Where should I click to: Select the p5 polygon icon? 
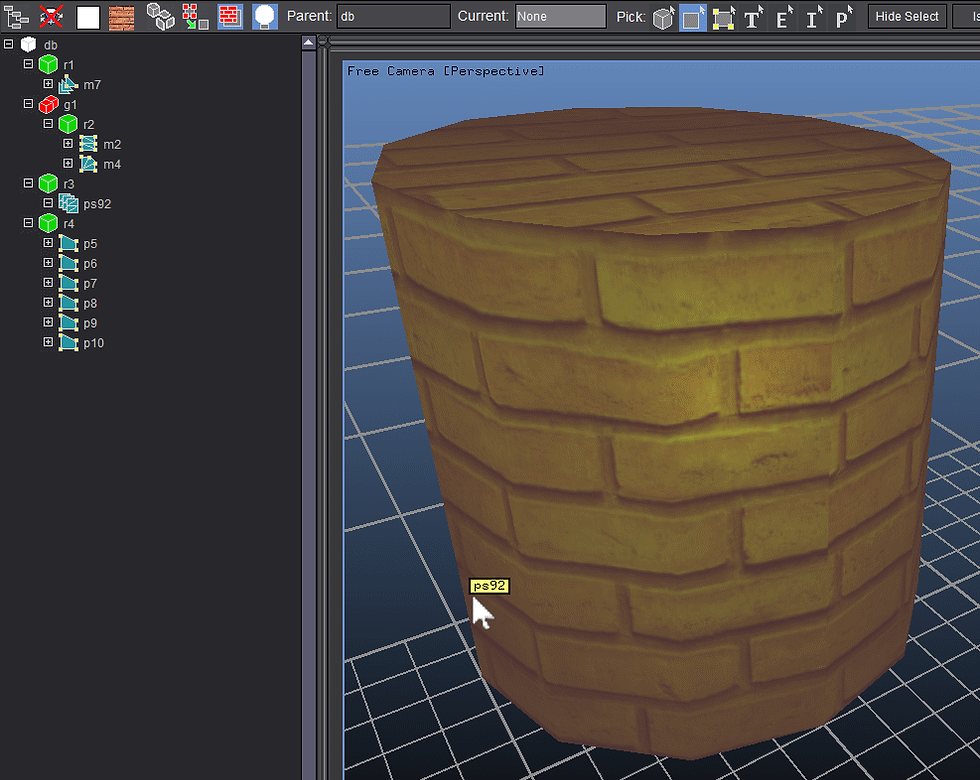(x=68, y=243)
